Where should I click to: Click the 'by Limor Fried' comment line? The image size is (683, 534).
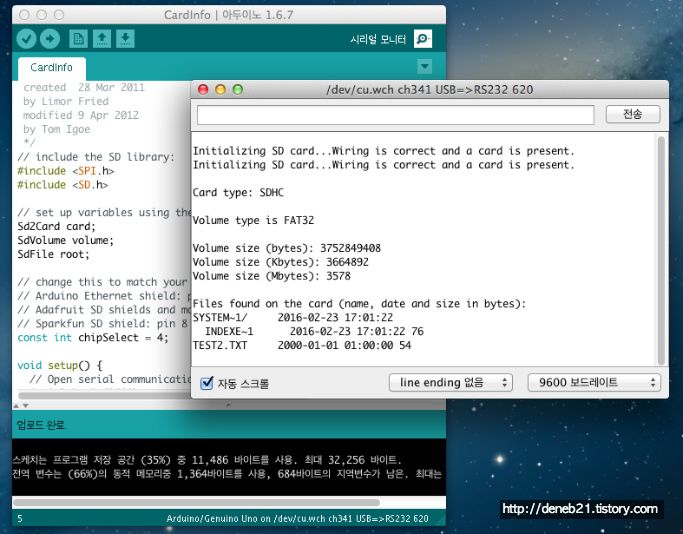click(66, 101)
